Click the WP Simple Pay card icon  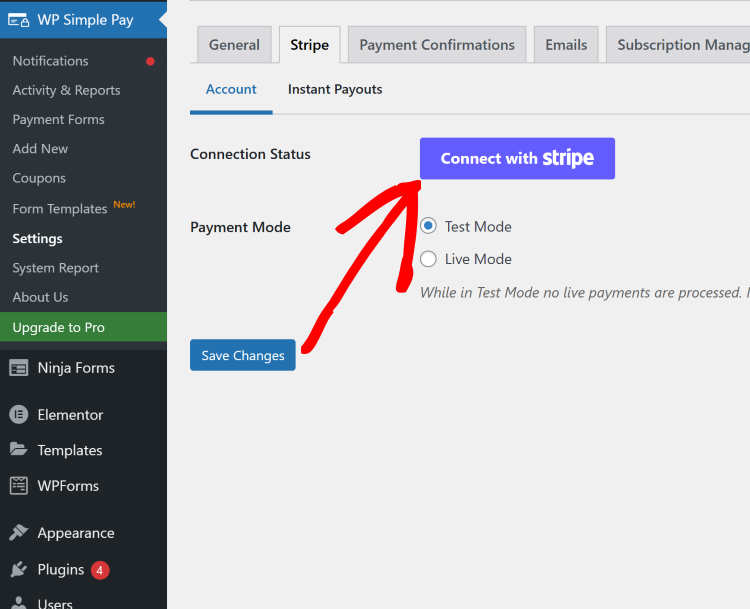pyautogui.click(x=19, y=20)
